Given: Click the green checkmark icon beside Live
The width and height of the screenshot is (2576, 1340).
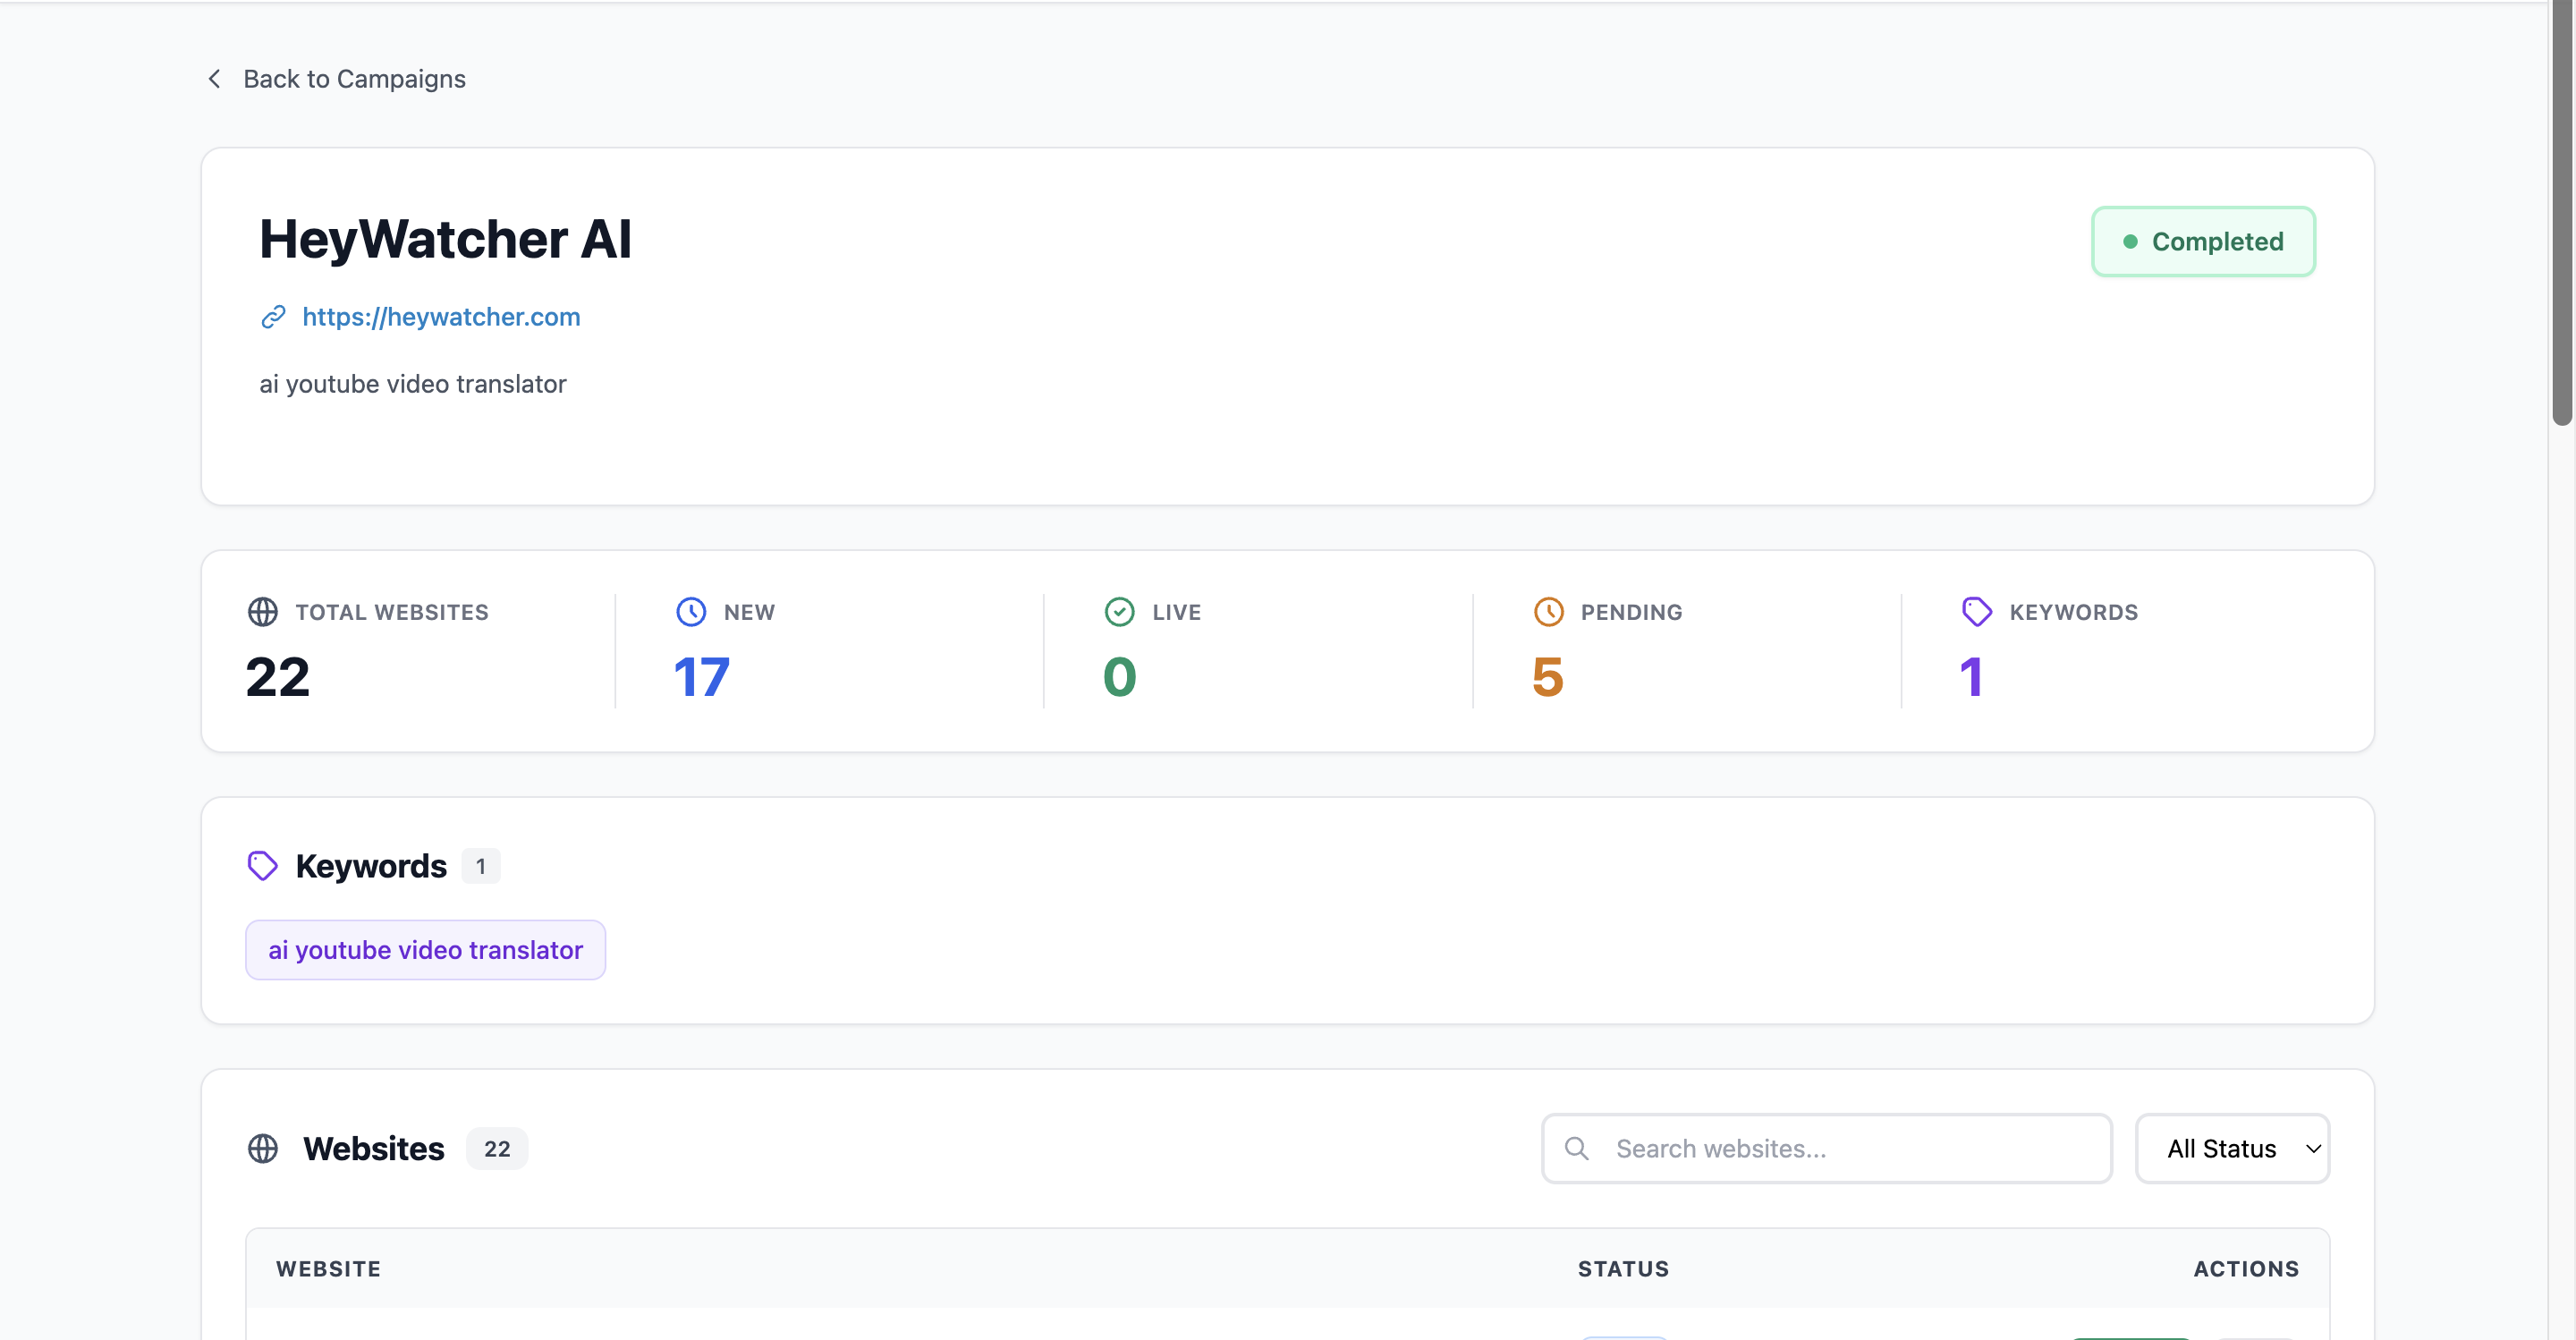Looking at the screenshot, I should pyautogui.click(x=1119, y=612).
